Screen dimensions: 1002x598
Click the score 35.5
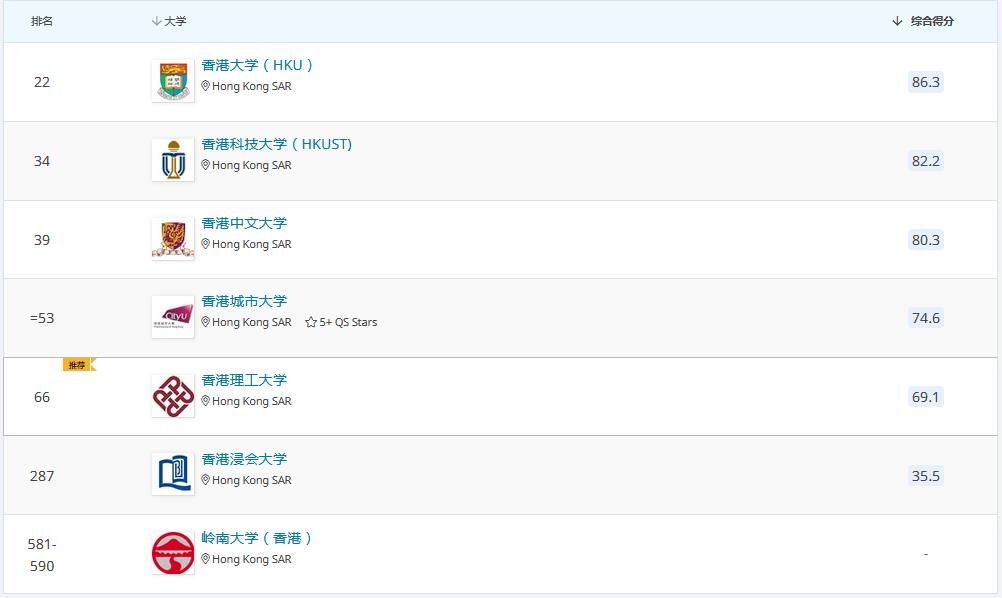[926, 476]
